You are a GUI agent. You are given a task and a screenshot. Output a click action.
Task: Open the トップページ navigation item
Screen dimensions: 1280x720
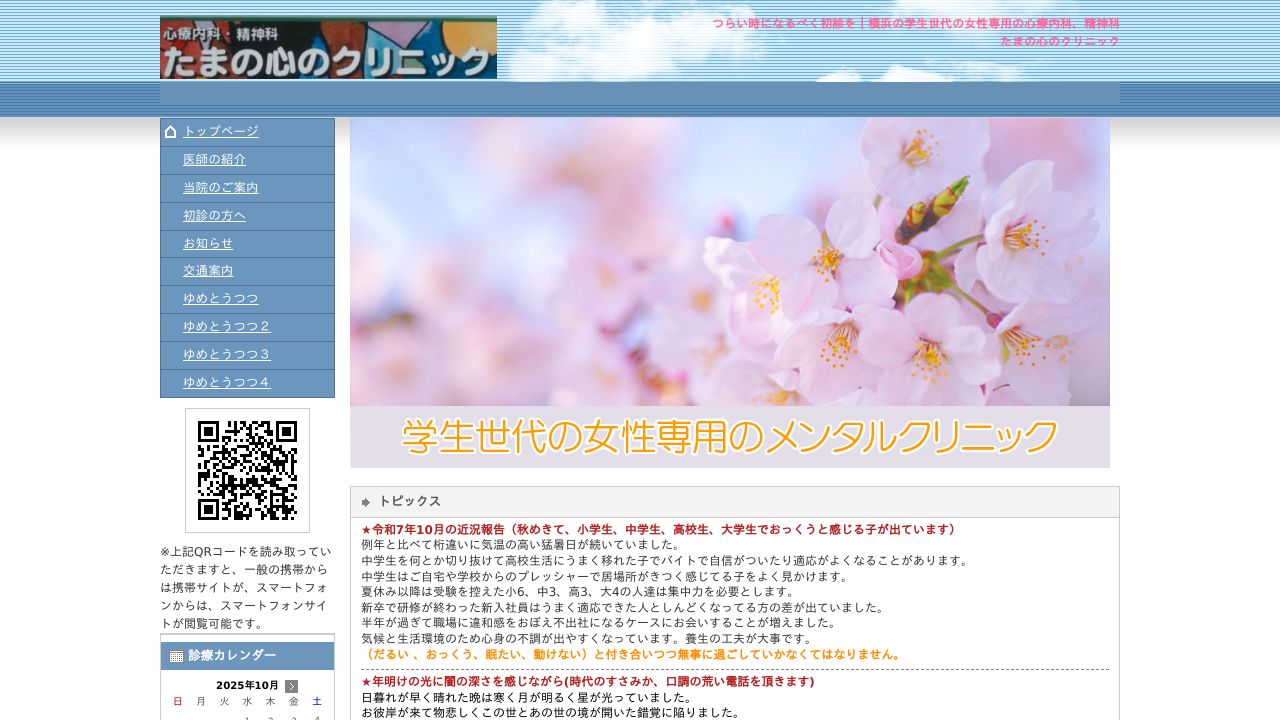click(220, 131)
